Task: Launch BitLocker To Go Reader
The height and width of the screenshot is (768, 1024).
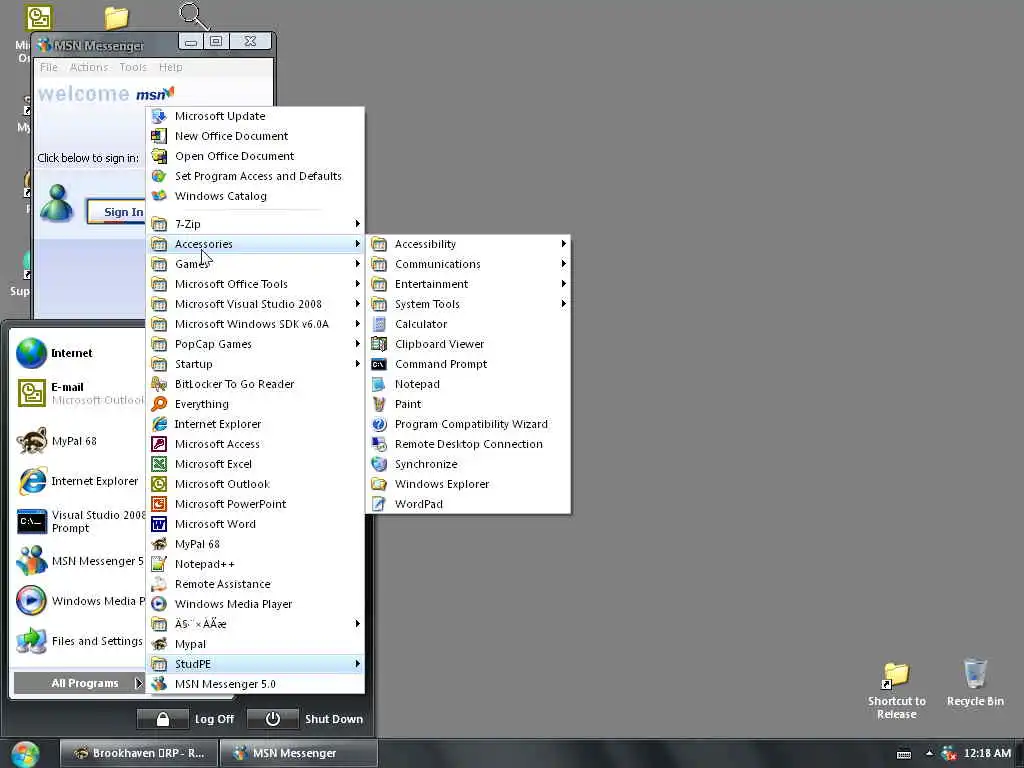Action: pyautogui.click(x=255, y=384)
